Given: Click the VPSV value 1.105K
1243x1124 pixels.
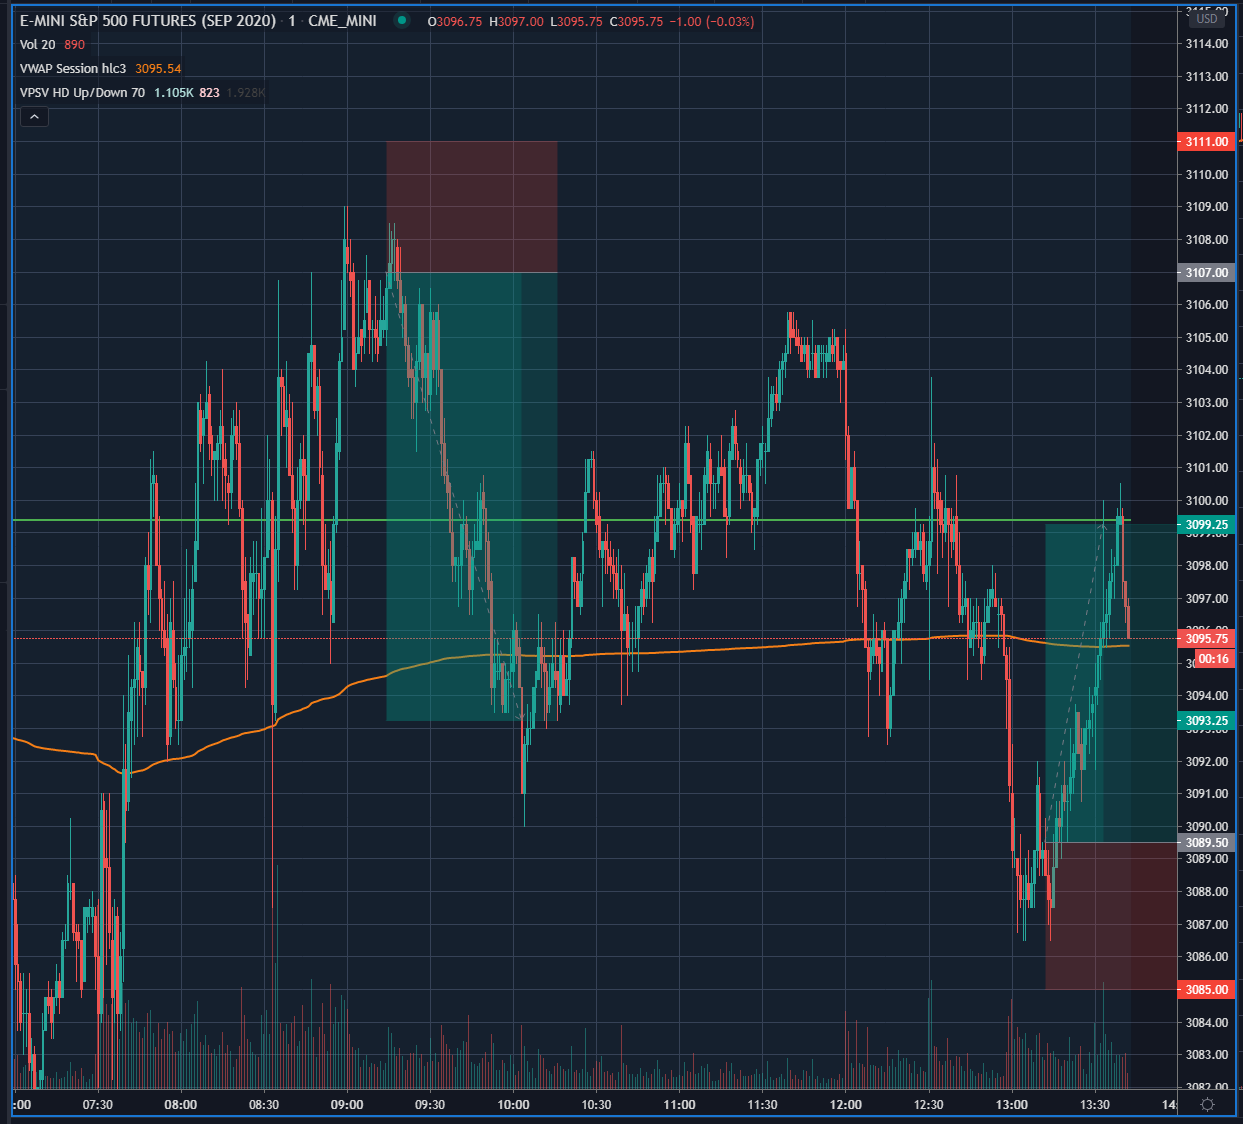Looking at the screenshot, I should (x=174, y=93).
